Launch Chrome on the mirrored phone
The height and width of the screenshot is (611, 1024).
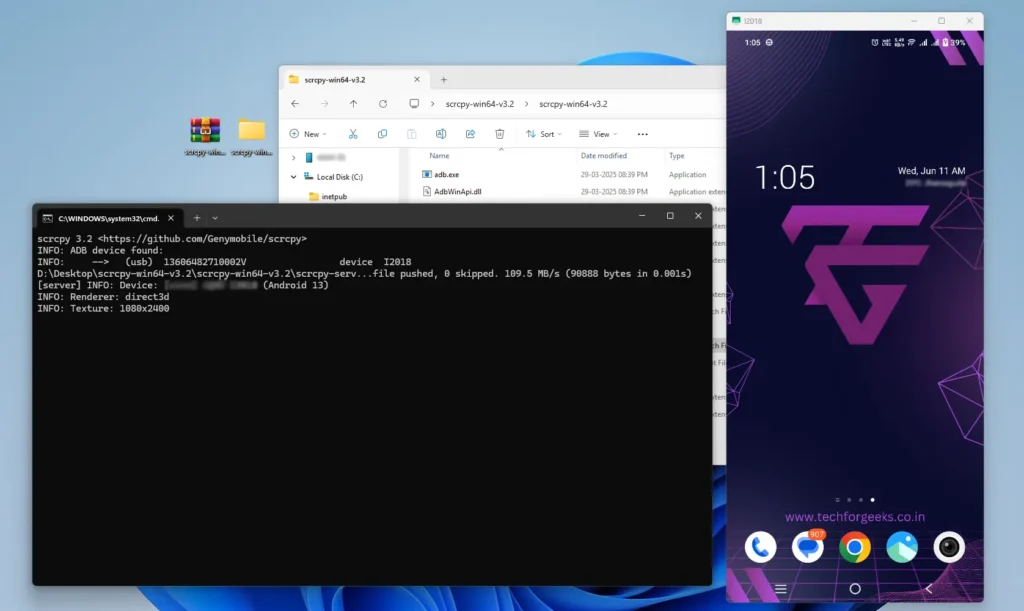coord(855,547)
